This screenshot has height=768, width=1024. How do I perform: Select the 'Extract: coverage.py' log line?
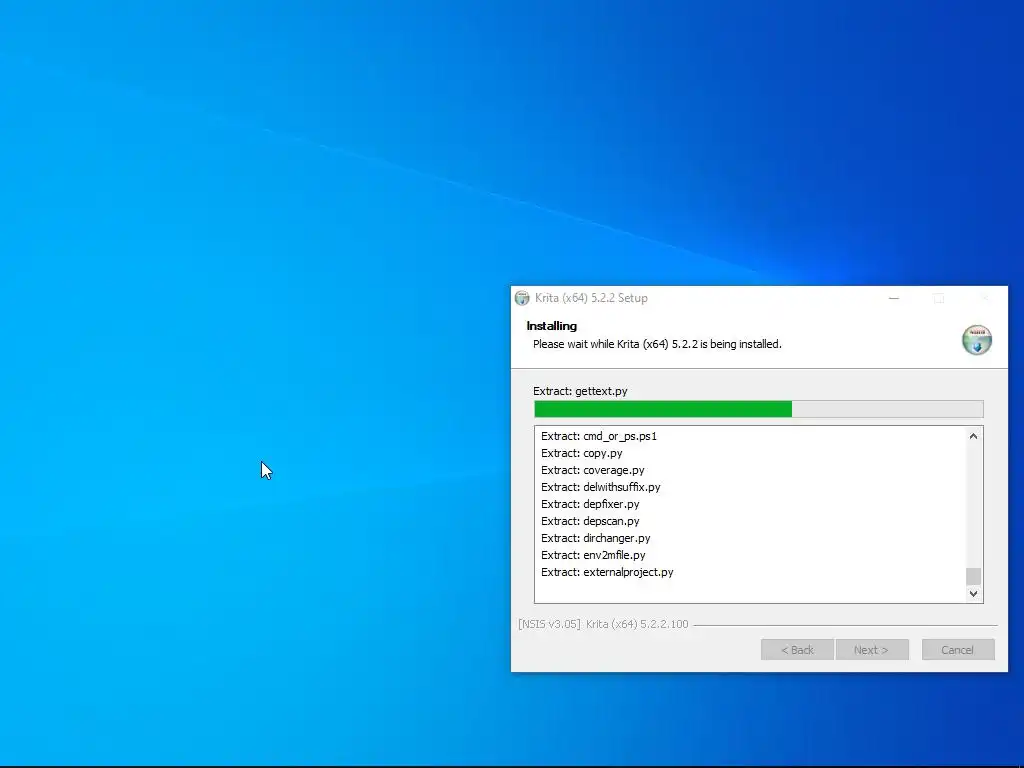(593, 470)
